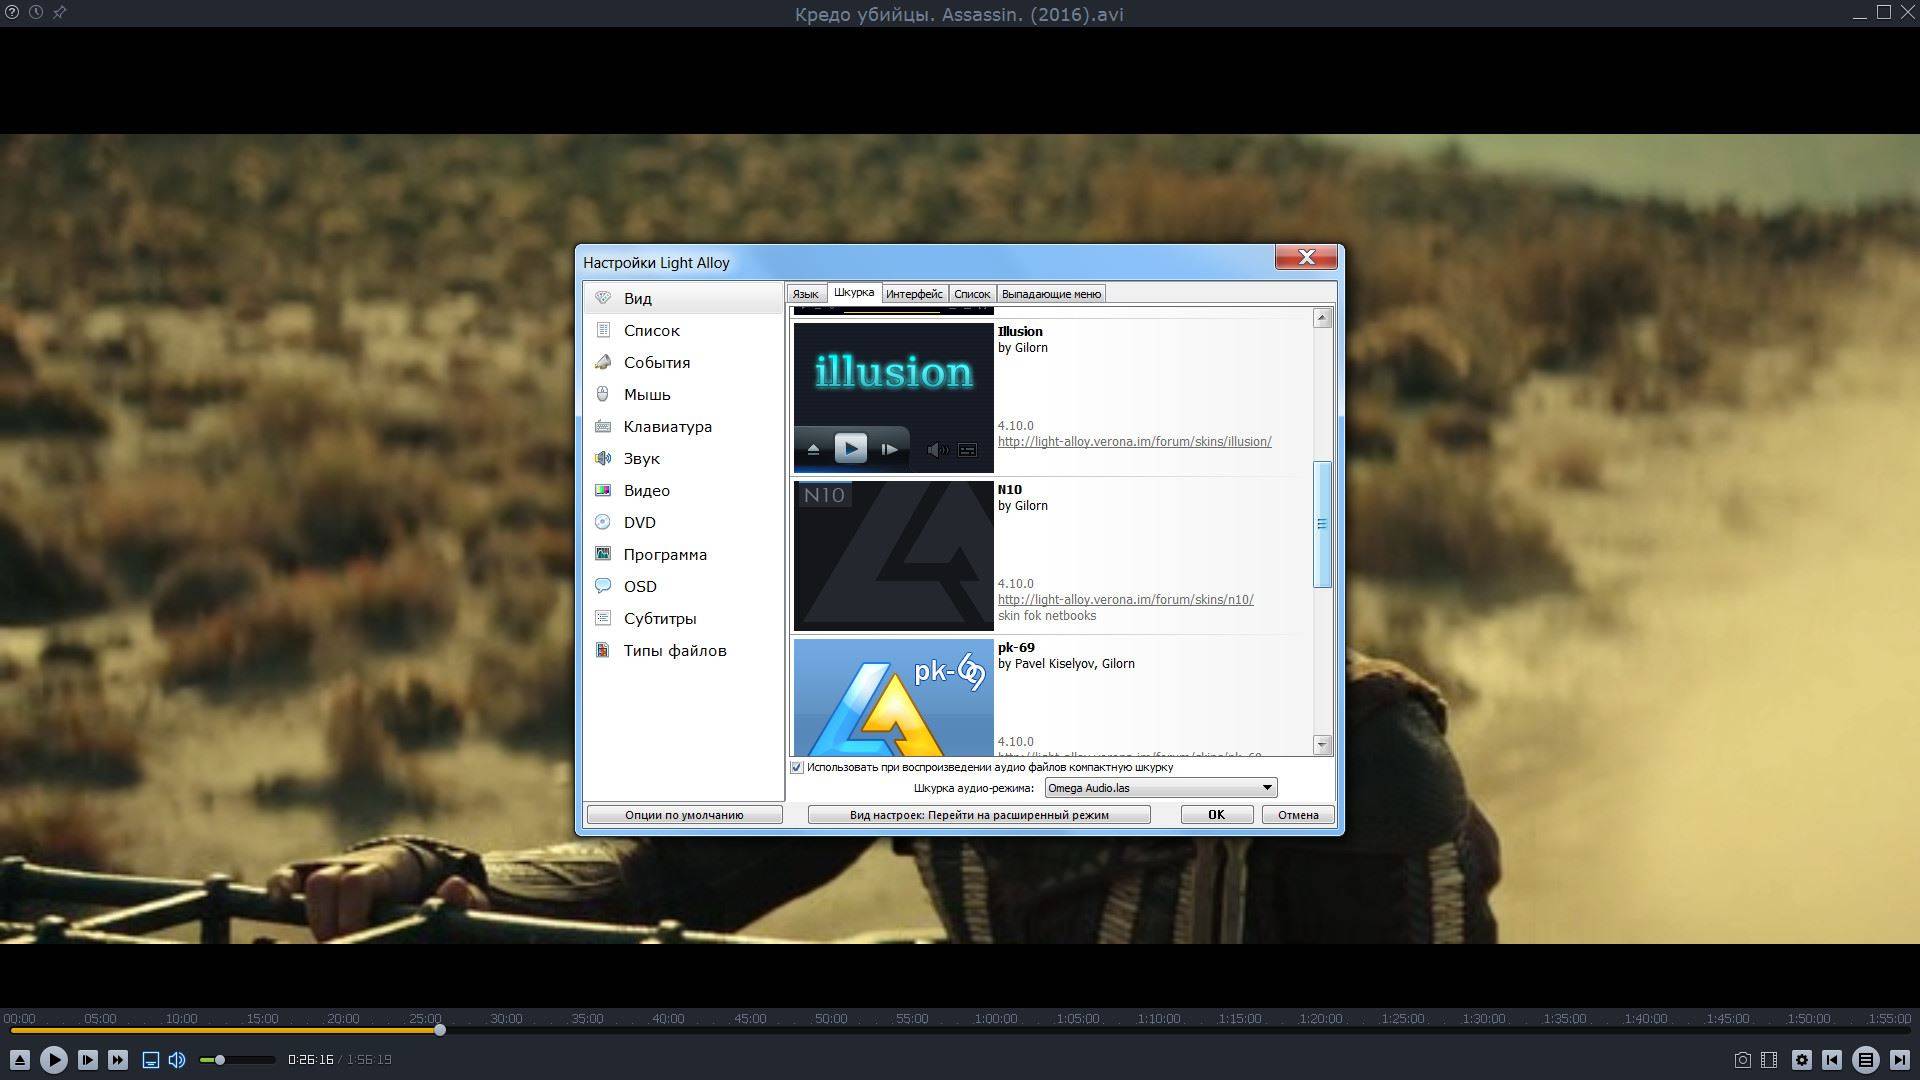Switch to the Язык tab
The height and width of the screenshot is (1080, 1920).
tap(806, 294)
